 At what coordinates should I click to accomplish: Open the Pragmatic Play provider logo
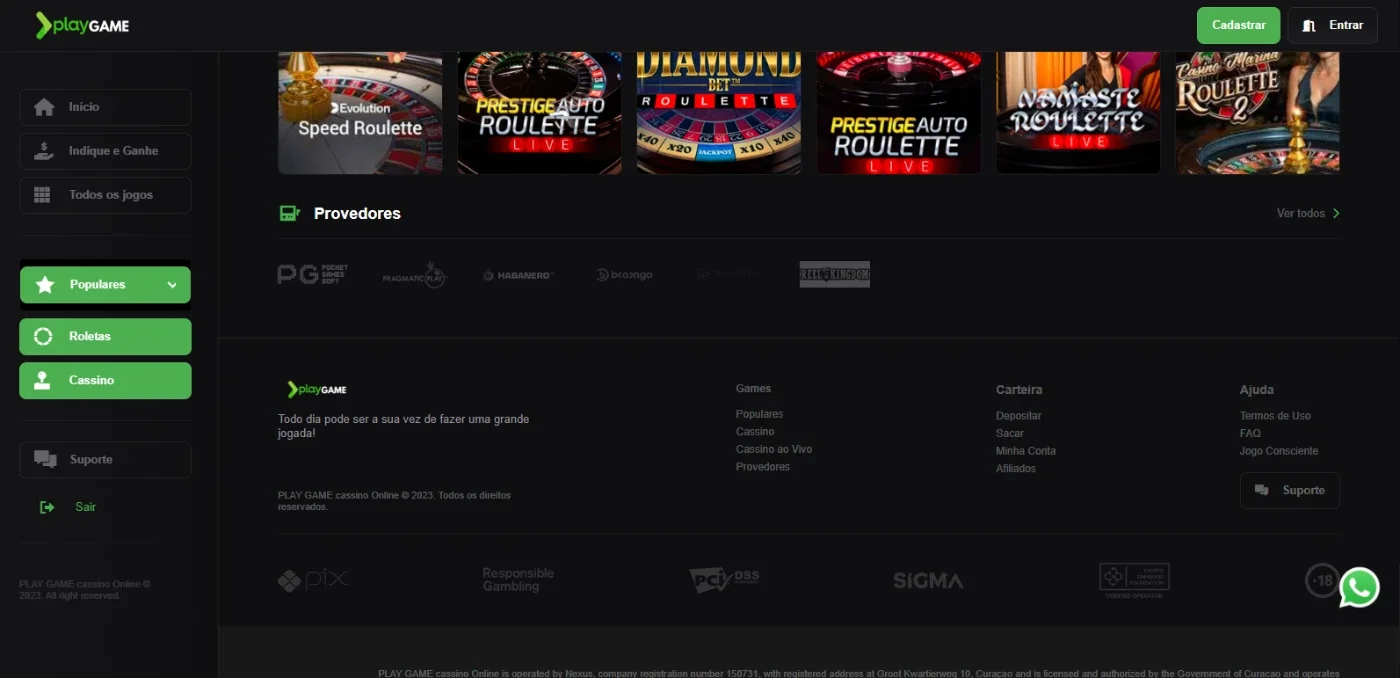415,274
